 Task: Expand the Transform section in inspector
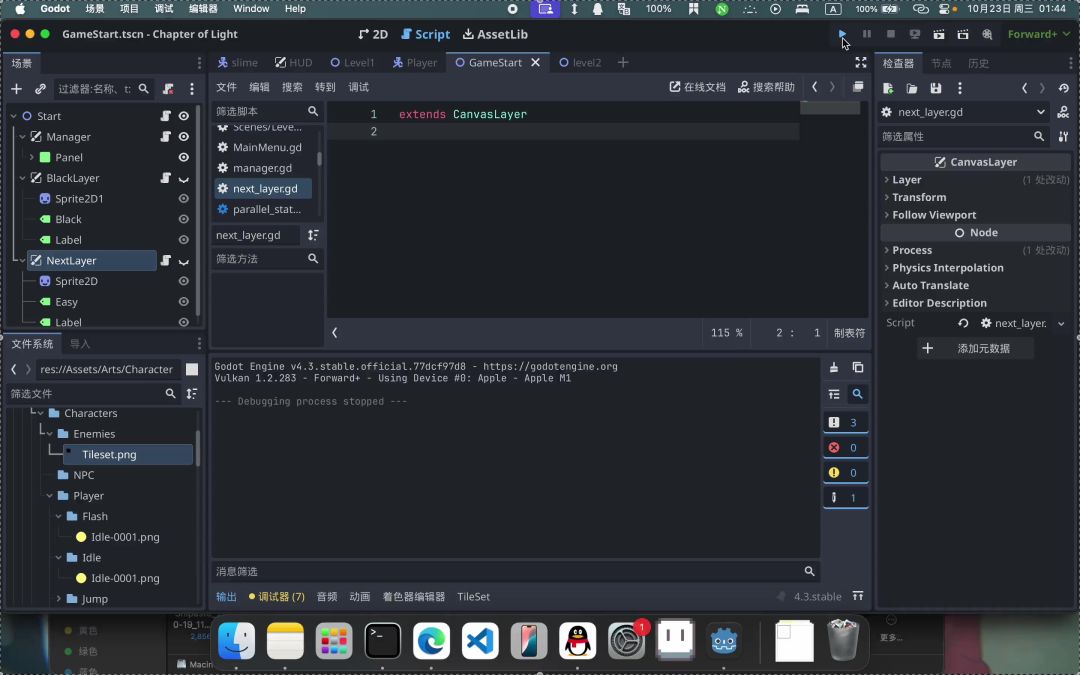[x=919, y=197]
